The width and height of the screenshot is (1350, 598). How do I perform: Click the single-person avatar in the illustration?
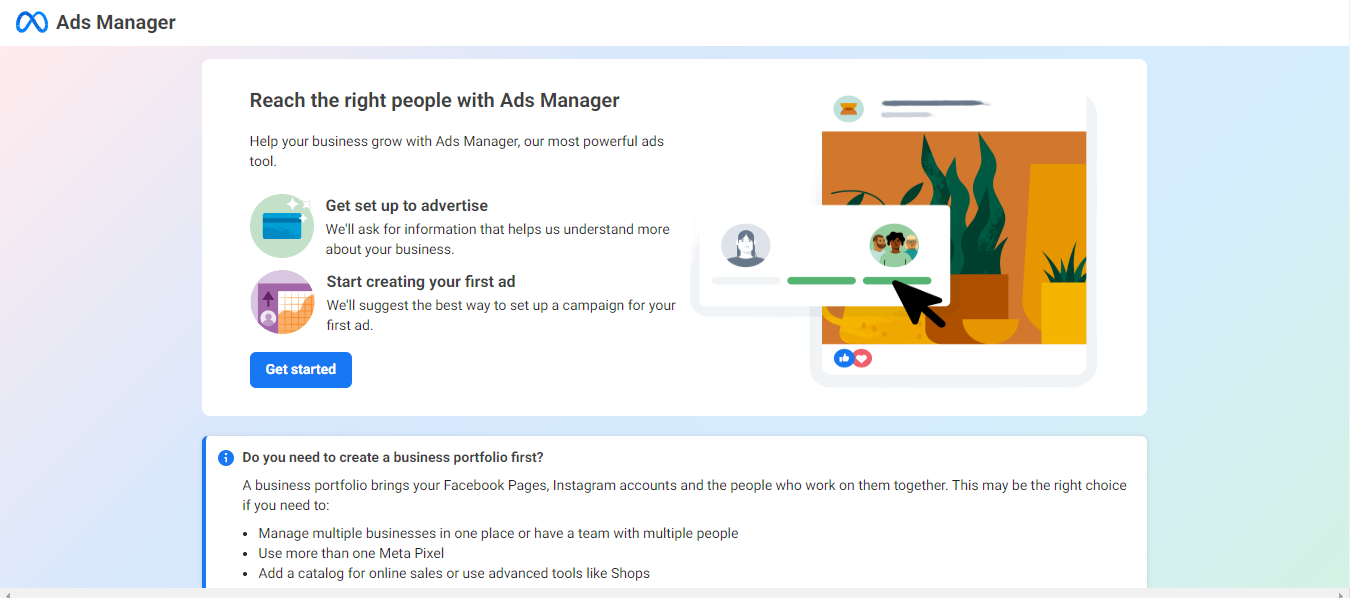(747, 246)
